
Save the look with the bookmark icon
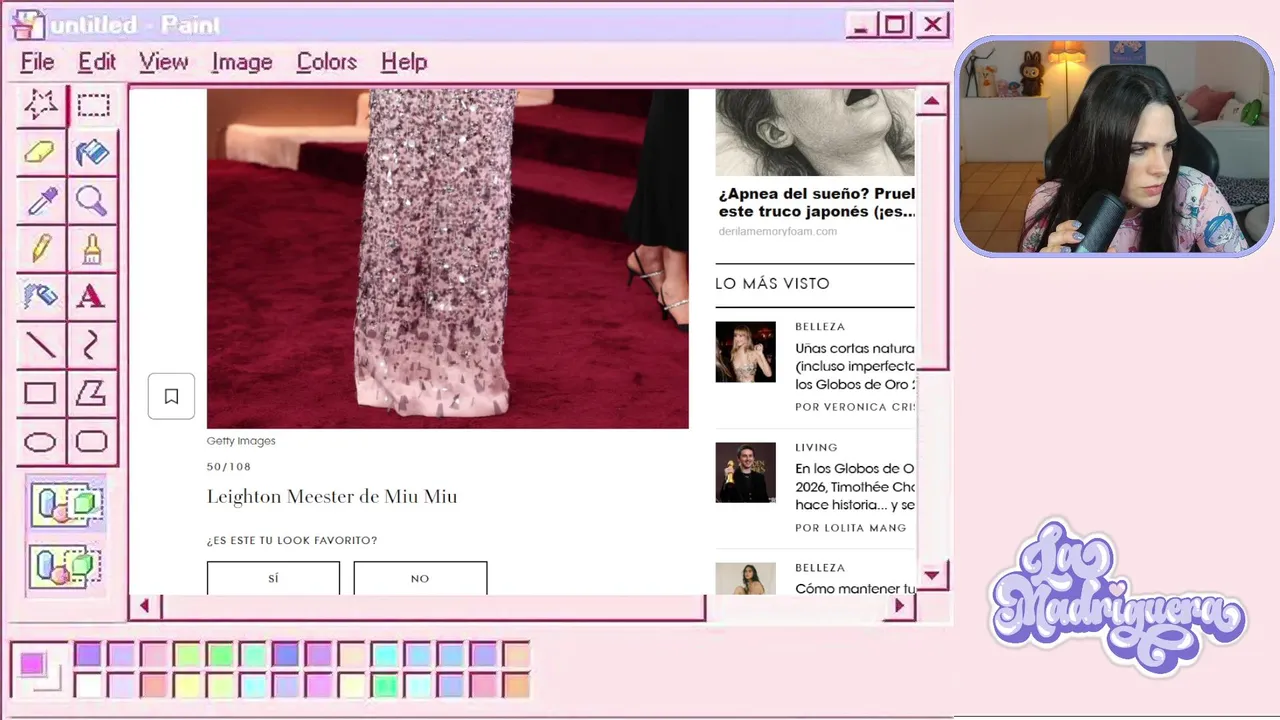(x=171, y=397)
